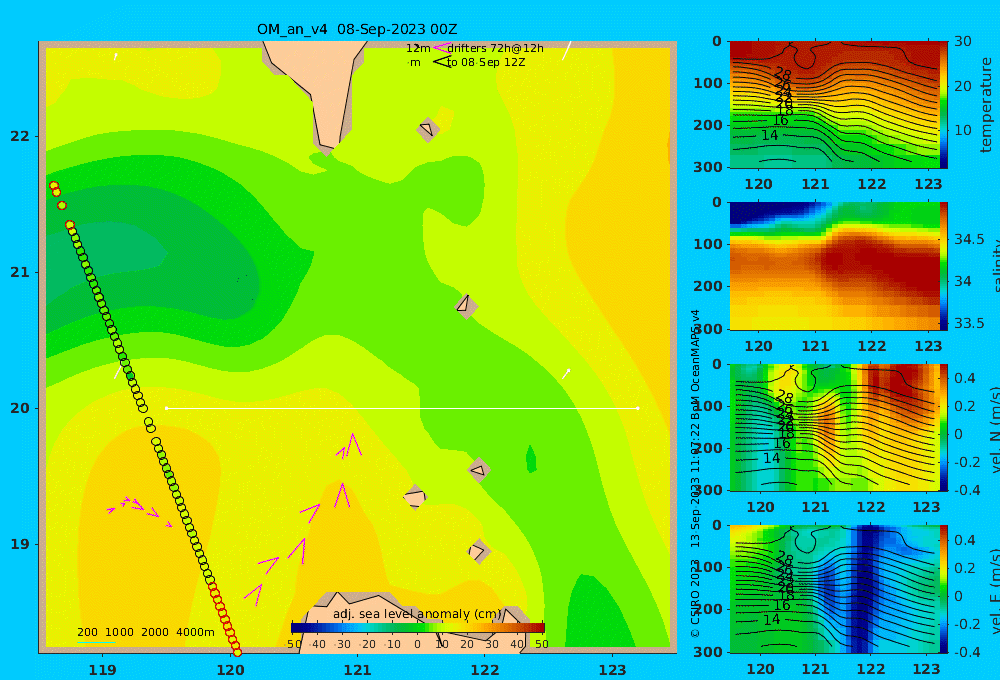Click the vertical "© CSIRO 2023" copyright text
Screen dimensions: 1000x680
[x=695, y=598]
